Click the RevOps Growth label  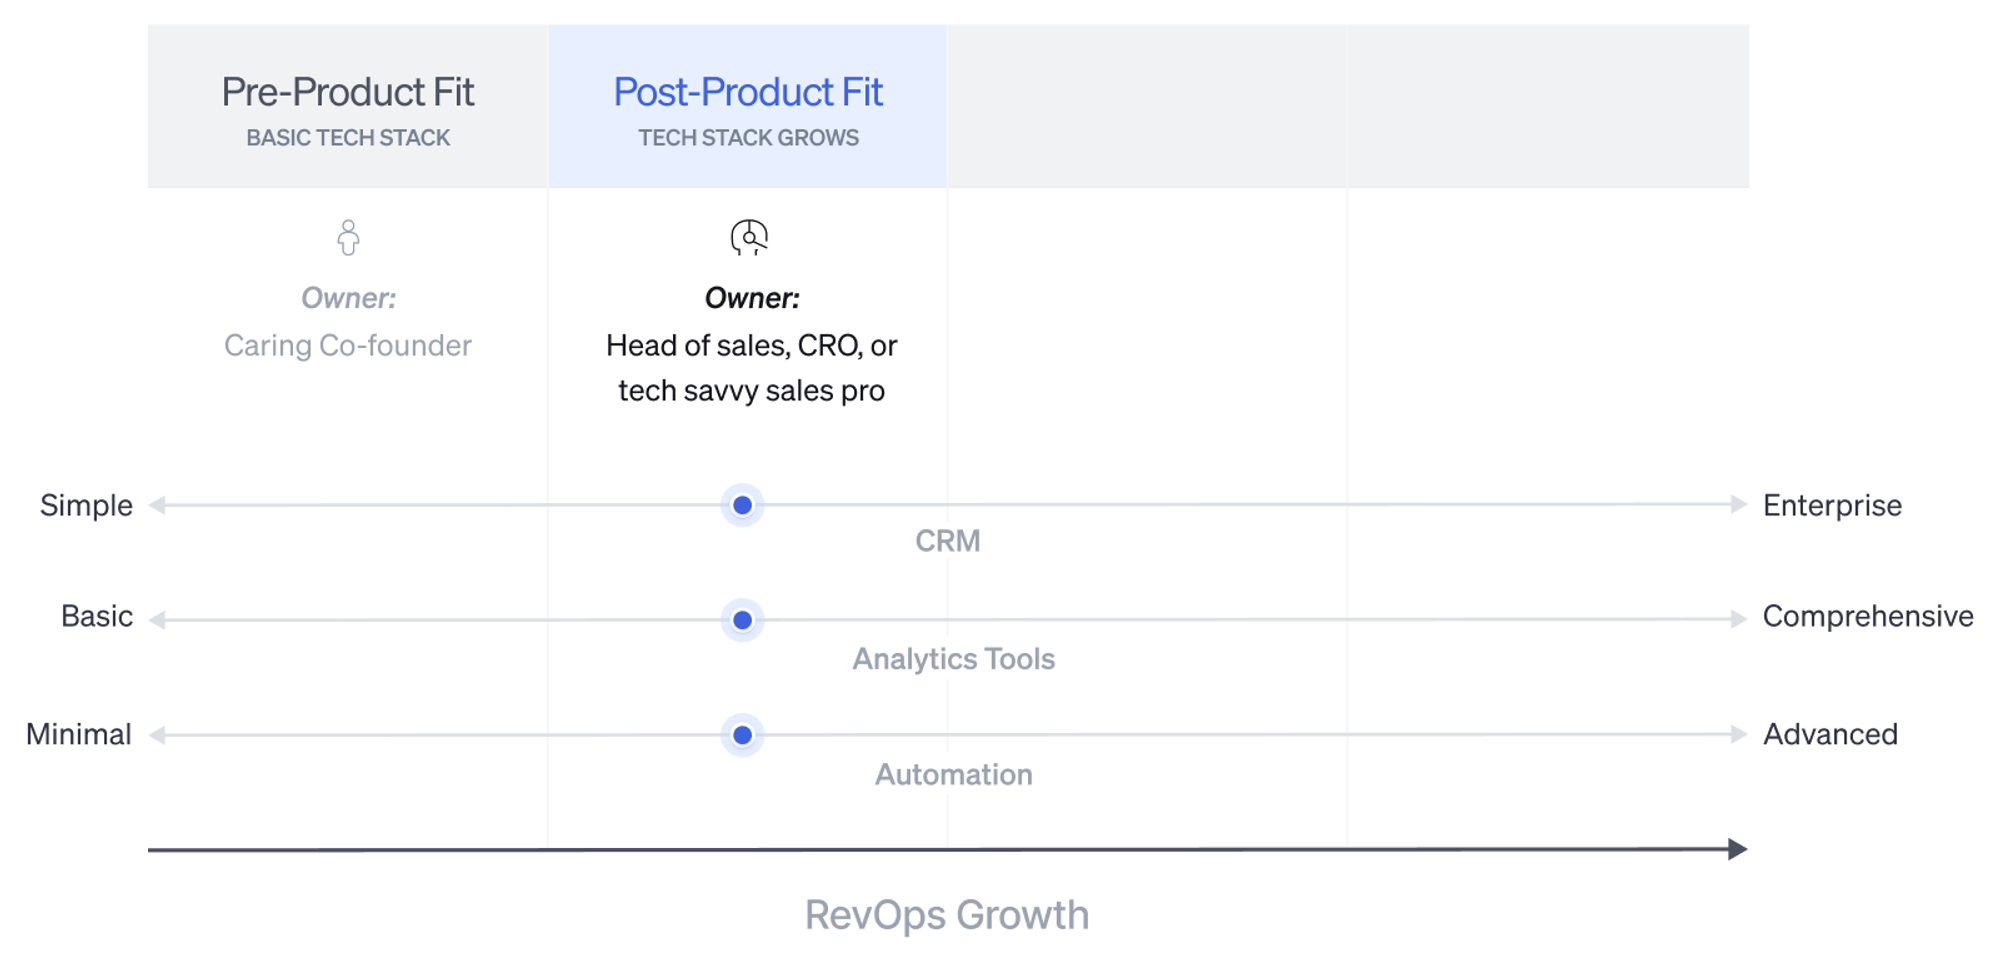click(947, 915)
